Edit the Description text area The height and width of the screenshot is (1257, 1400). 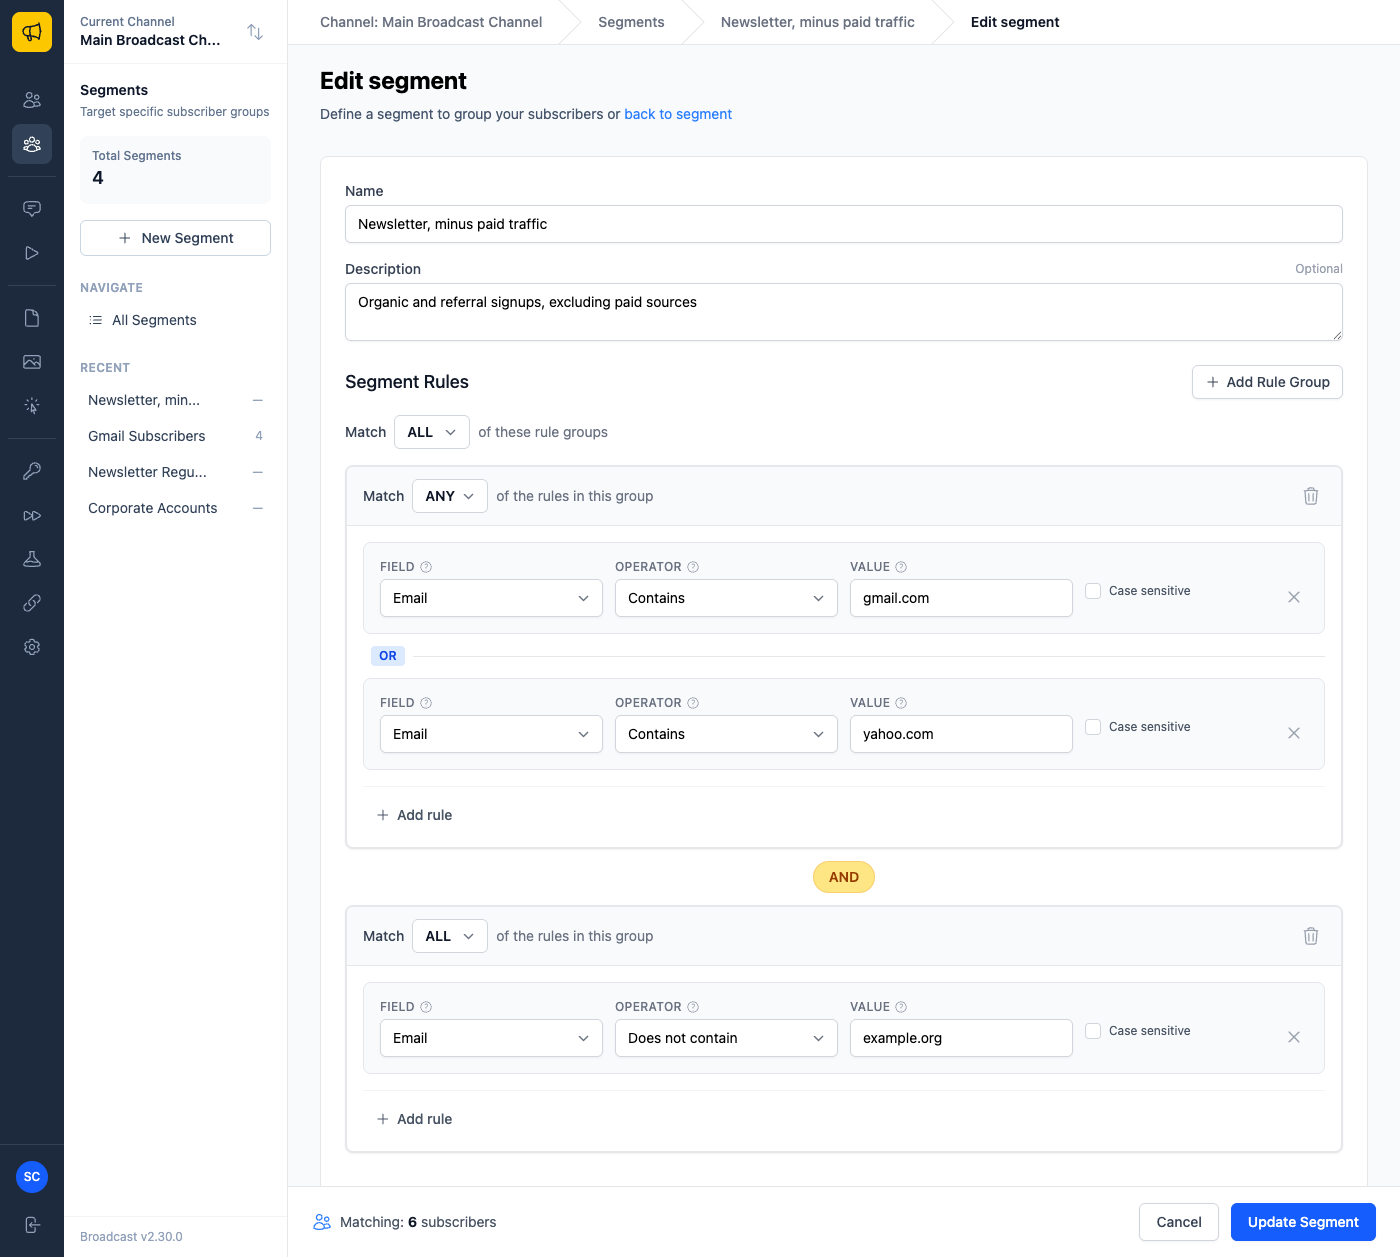pos(844,312)
